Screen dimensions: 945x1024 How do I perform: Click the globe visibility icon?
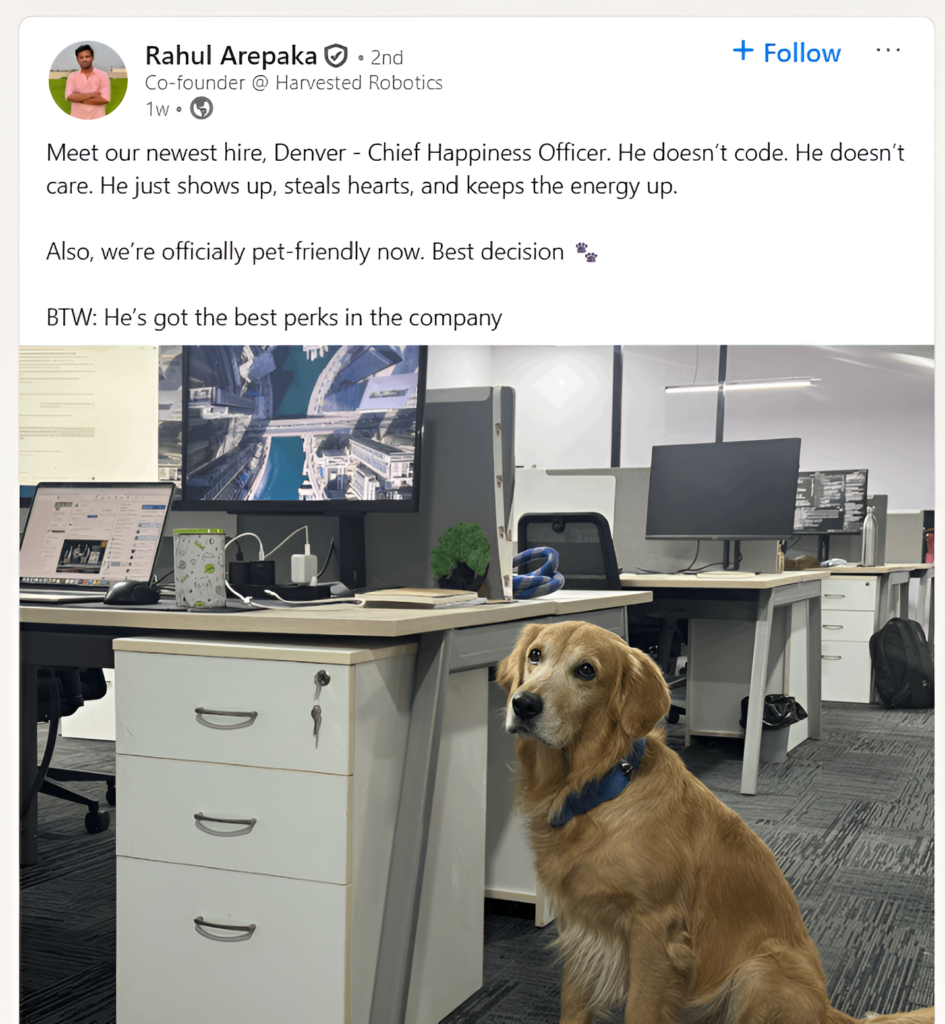click(x=201, y=108)
